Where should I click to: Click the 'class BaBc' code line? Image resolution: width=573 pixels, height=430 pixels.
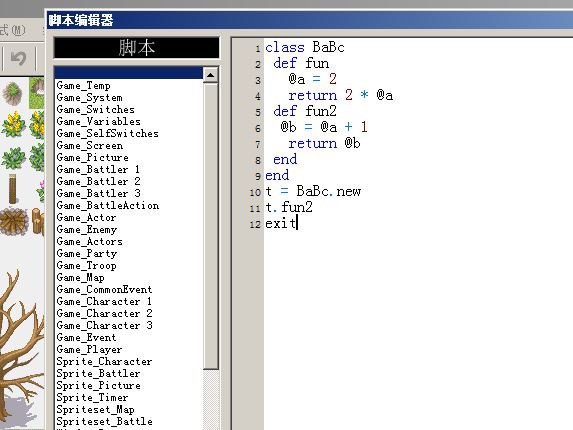coord(305,47)
